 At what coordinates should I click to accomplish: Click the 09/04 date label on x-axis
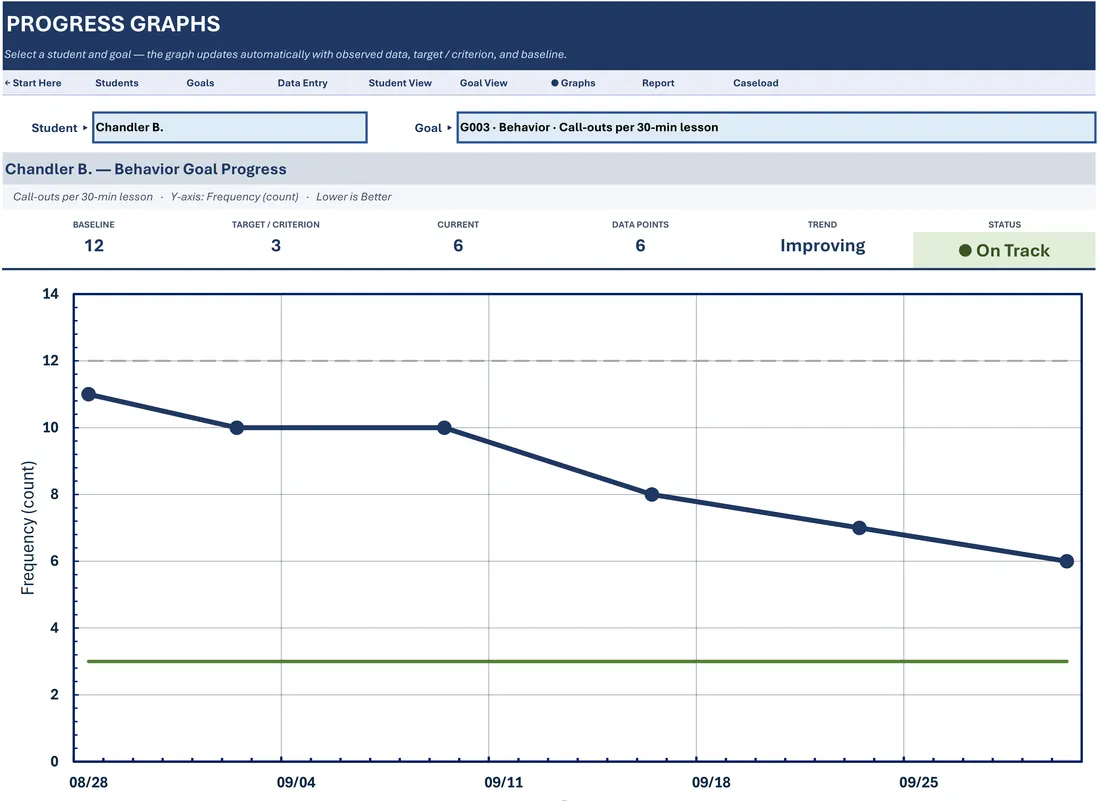tap(296, 782)
